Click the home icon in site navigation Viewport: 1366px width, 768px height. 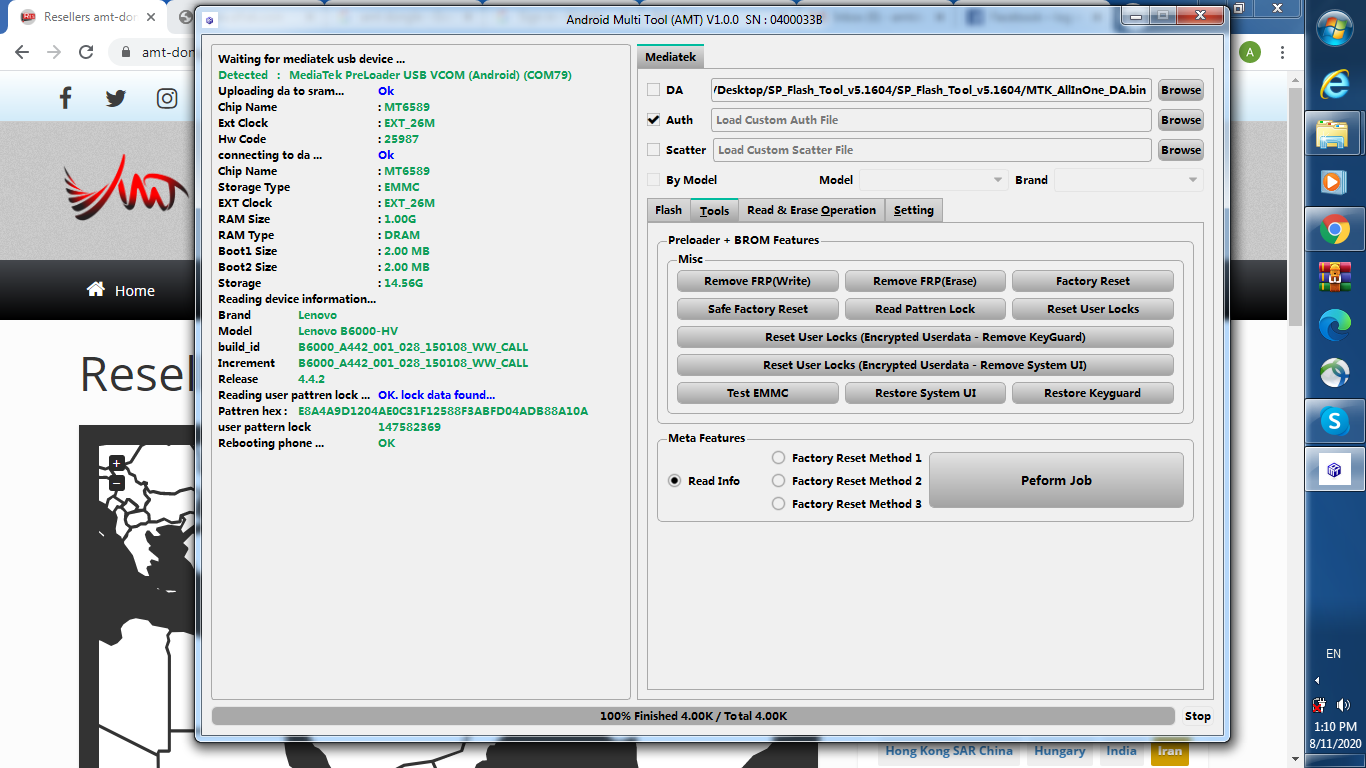click(96, 289)
